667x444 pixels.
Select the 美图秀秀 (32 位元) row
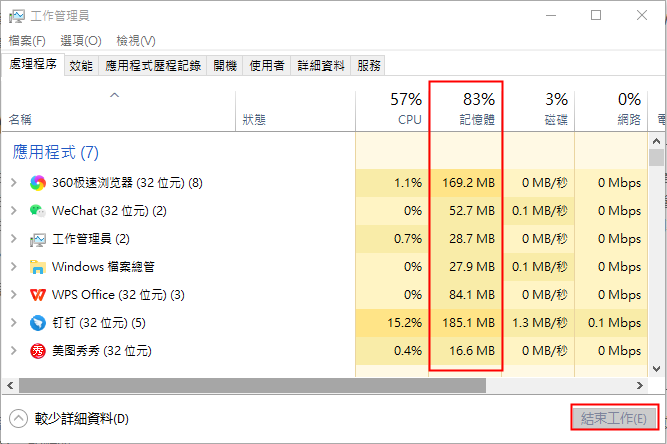[x=325, y=351]
